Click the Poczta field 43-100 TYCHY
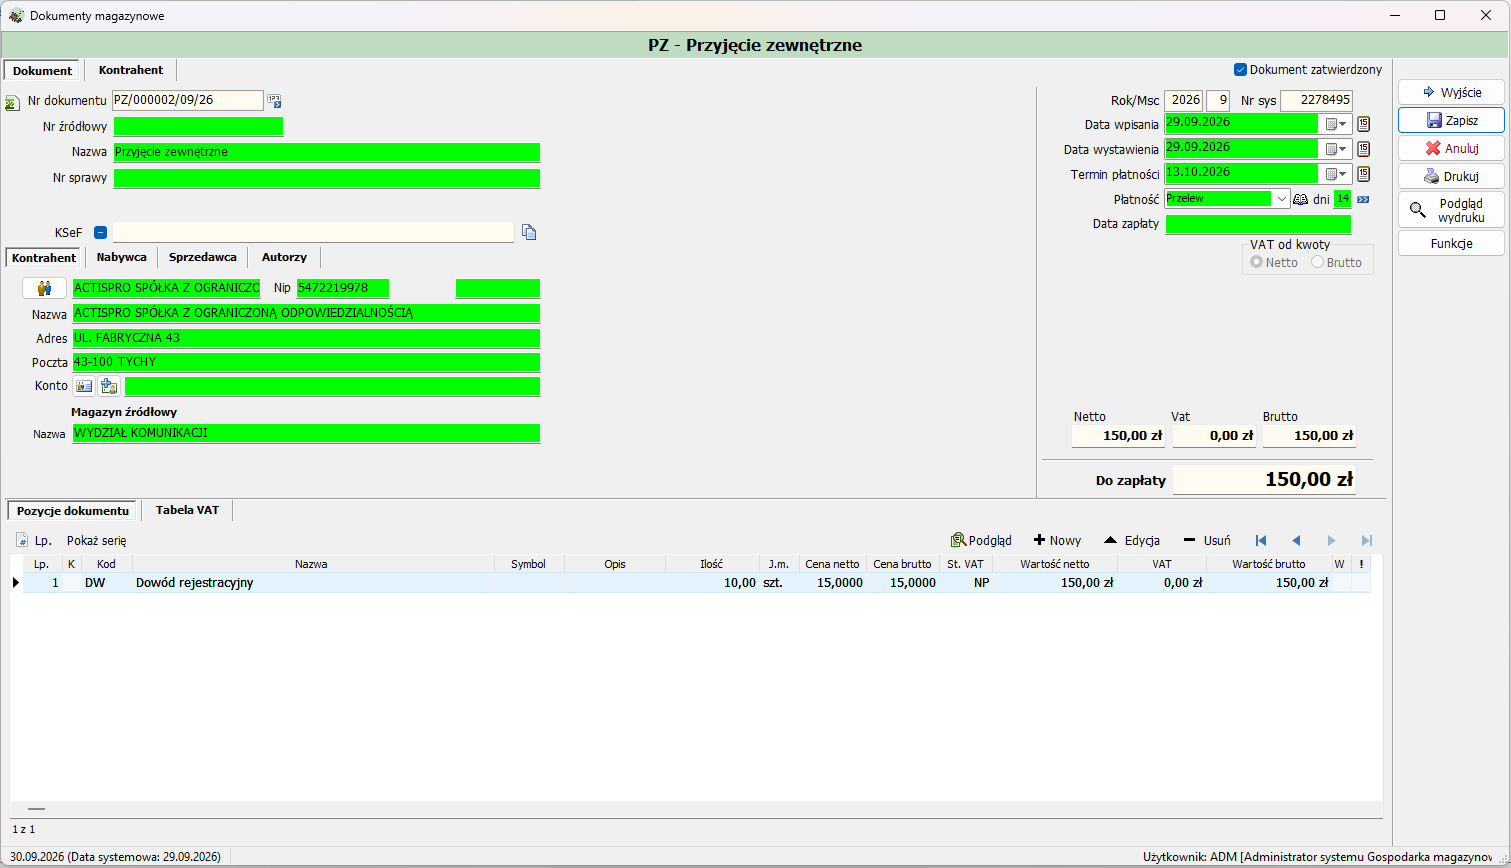The height and width of the screenshot is (868, 1511). 306,362
